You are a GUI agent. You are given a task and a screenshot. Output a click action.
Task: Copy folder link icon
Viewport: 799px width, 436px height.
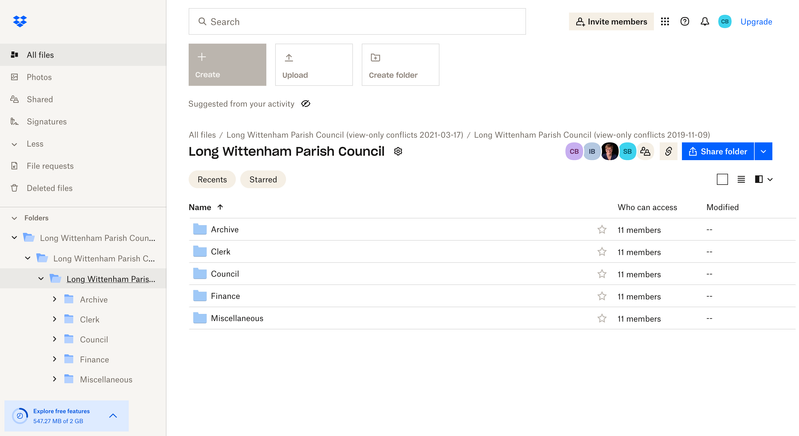pos(668,152)
